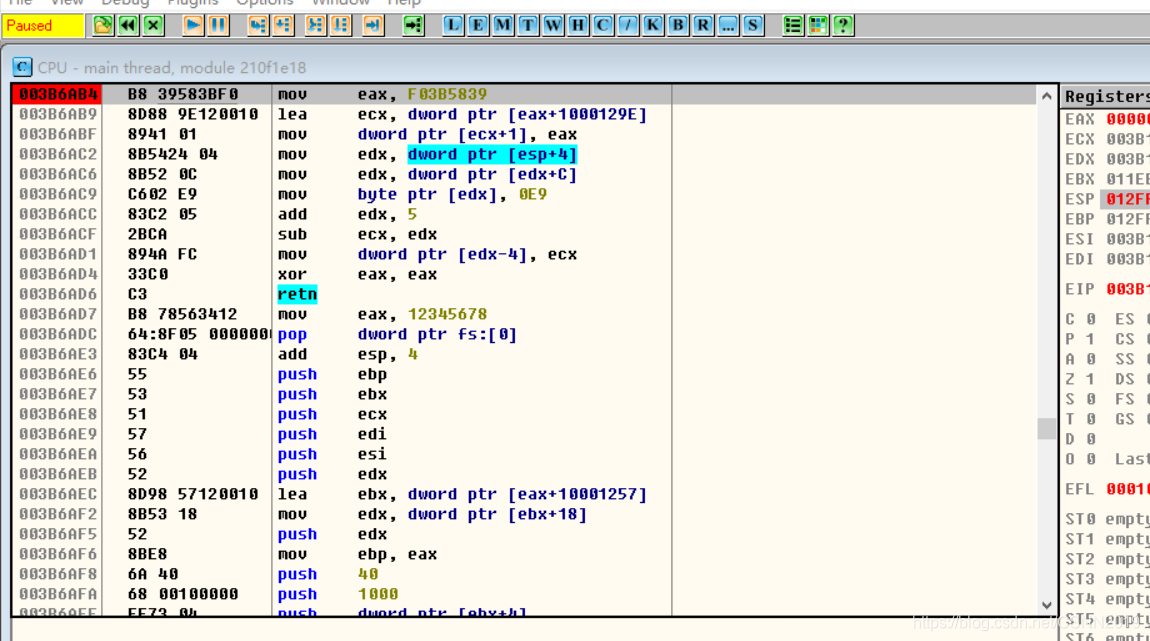1150x641 pixels.
Task: Close the debugged program with green X icon
Action: tap(153, 26)
